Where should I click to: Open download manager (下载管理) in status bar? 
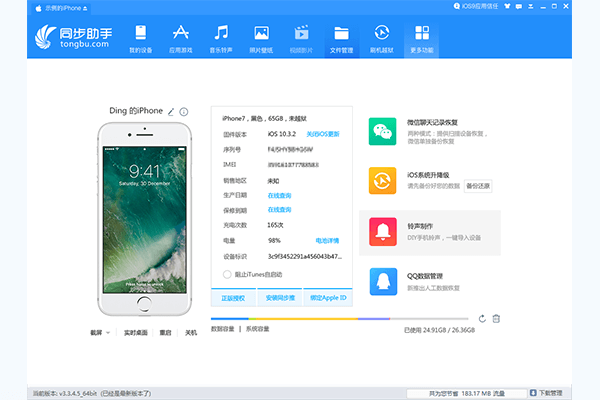point(546,393)
